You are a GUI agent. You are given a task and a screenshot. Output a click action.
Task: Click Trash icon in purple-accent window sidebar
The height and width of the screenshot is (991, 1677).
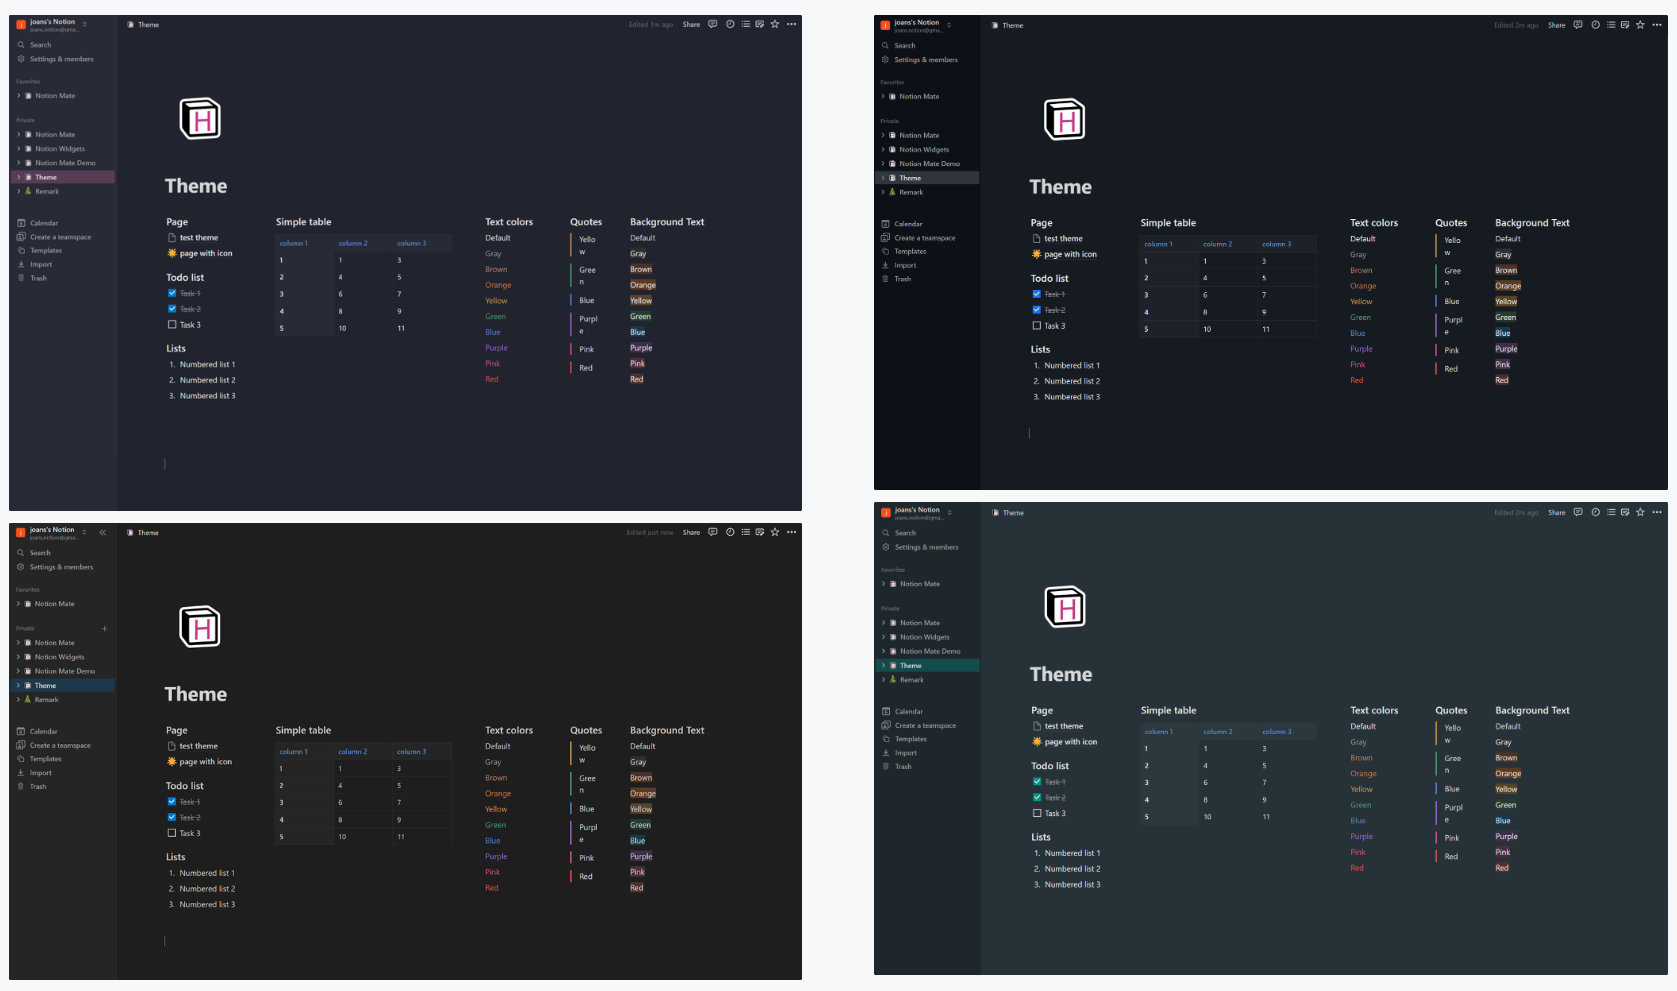point(21,278)
